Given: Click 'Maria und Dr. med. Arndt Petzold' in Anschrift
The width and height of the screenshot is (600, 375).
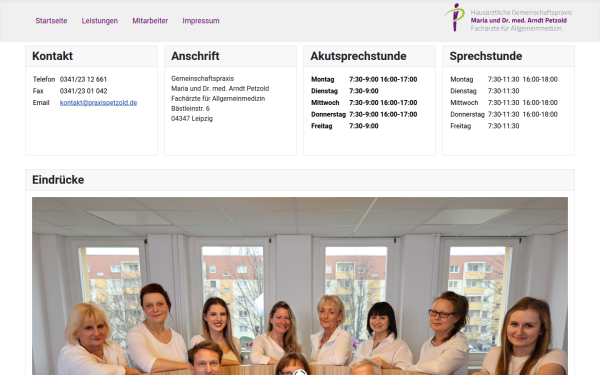Looking at the screenshot, I should 220,89.
